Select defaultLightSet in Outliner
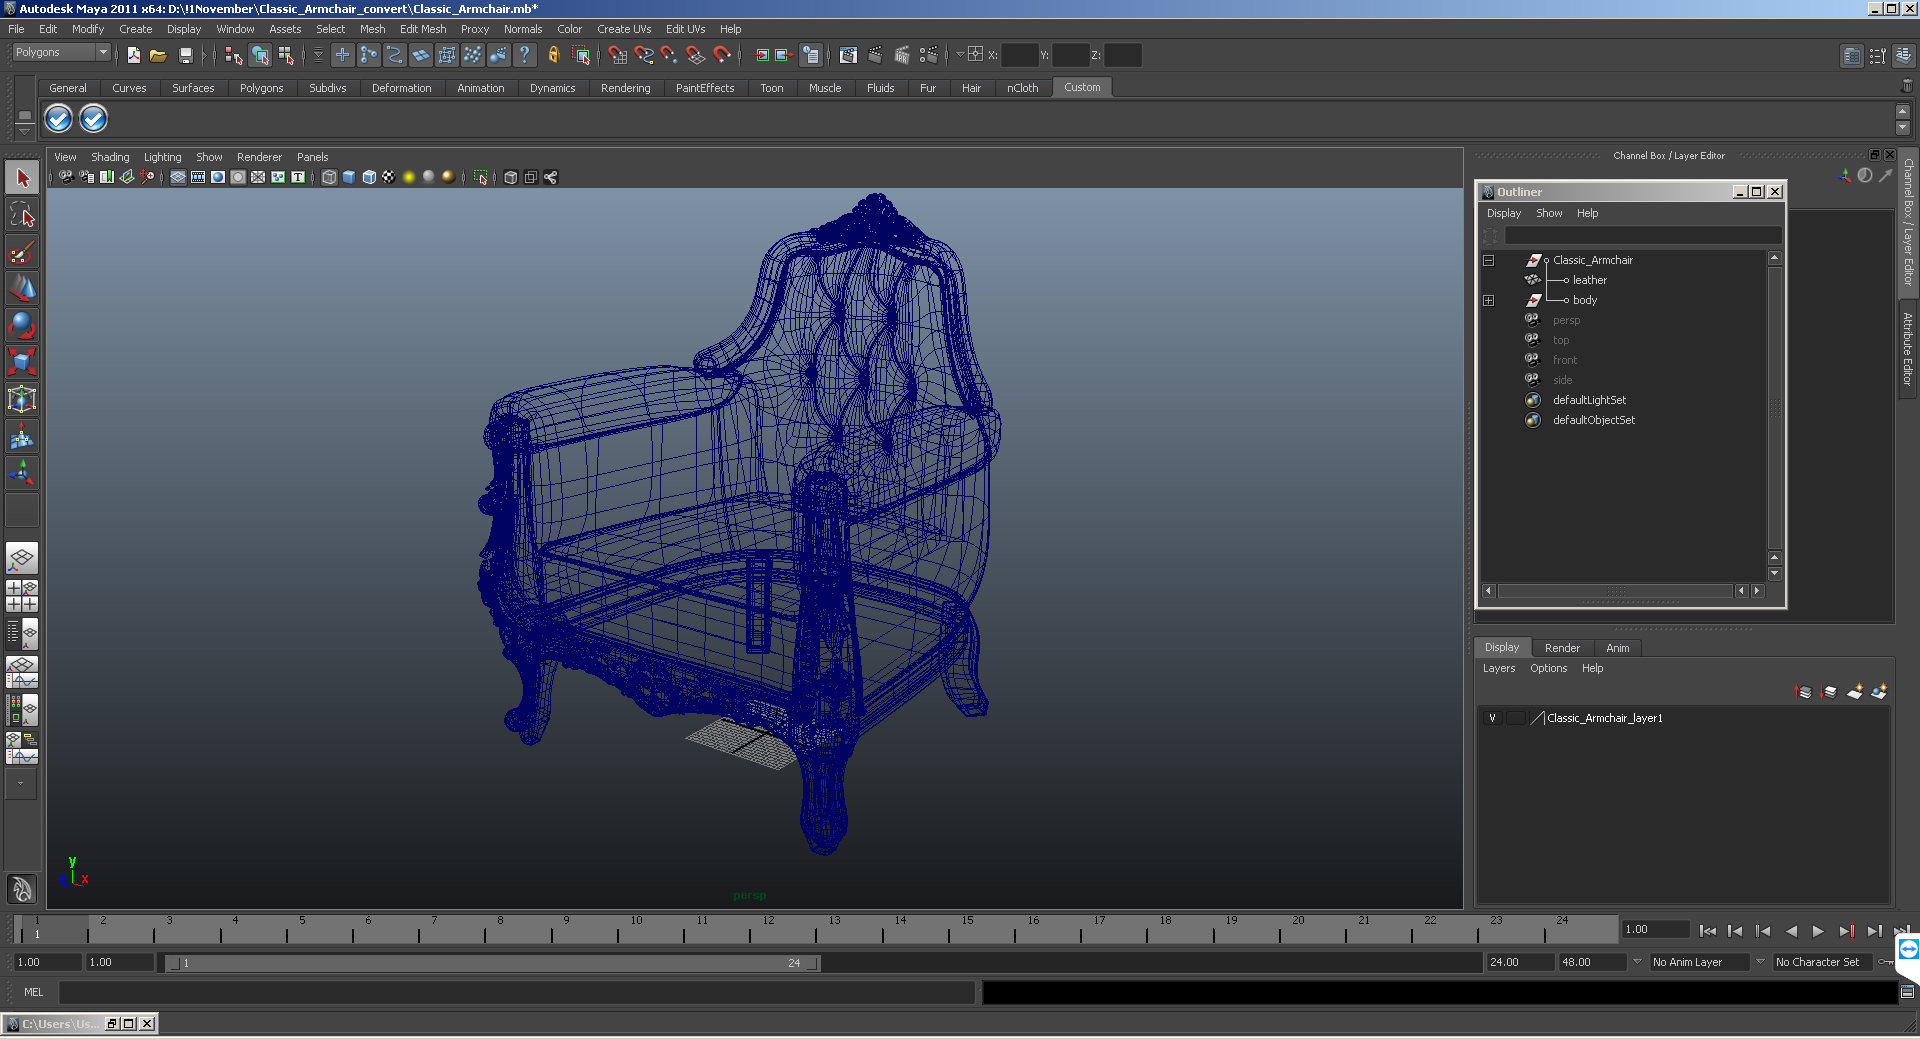This screenshot has height=1040, width=1920. pyautogui.click(x=1589, y=400)
